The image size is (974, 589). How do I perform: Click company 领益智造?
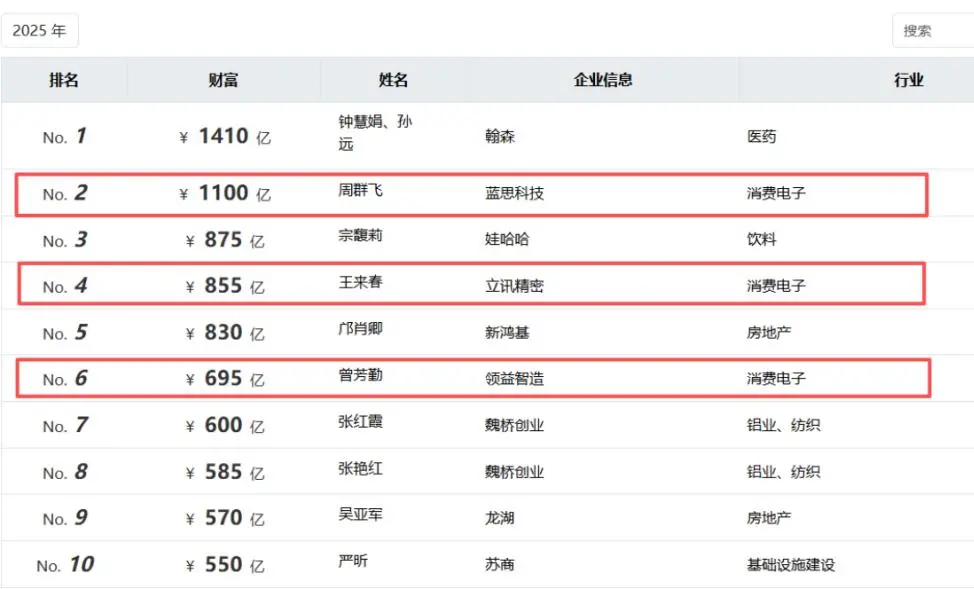[514, 378]
